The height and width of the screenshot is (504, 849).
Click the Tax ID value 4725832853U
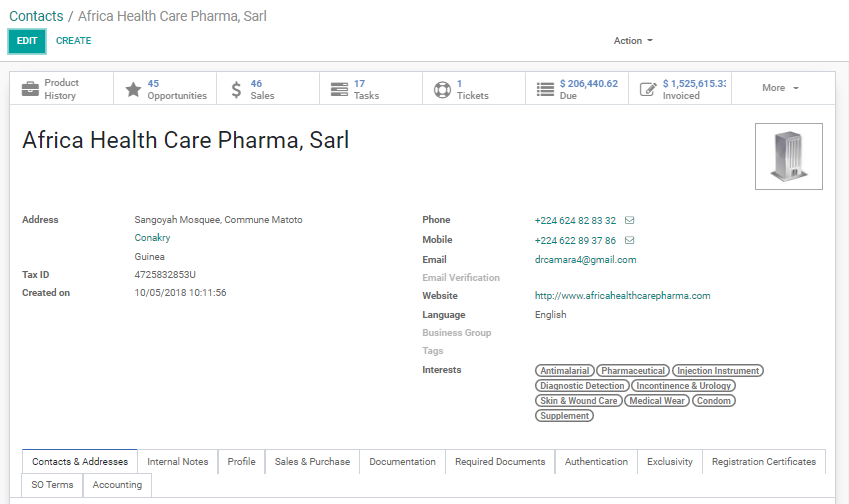[x=165, y=275]
